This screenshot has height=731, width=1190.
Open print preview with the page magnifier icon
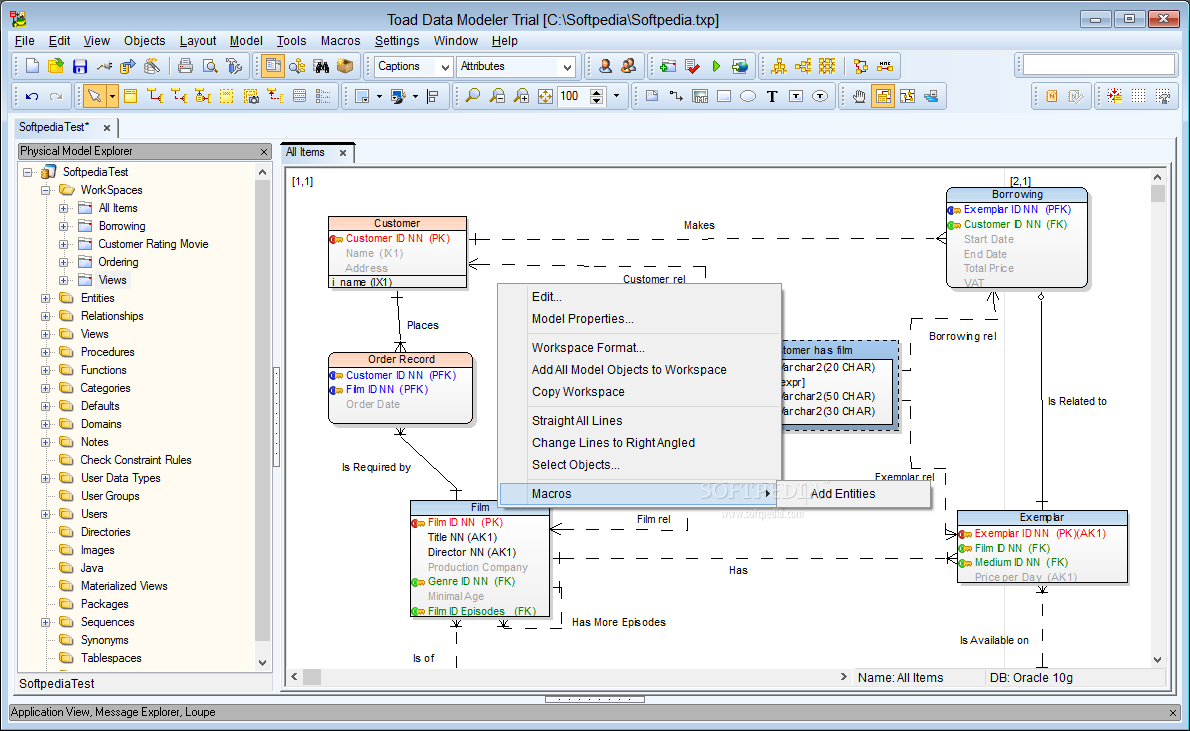(210, 67)
